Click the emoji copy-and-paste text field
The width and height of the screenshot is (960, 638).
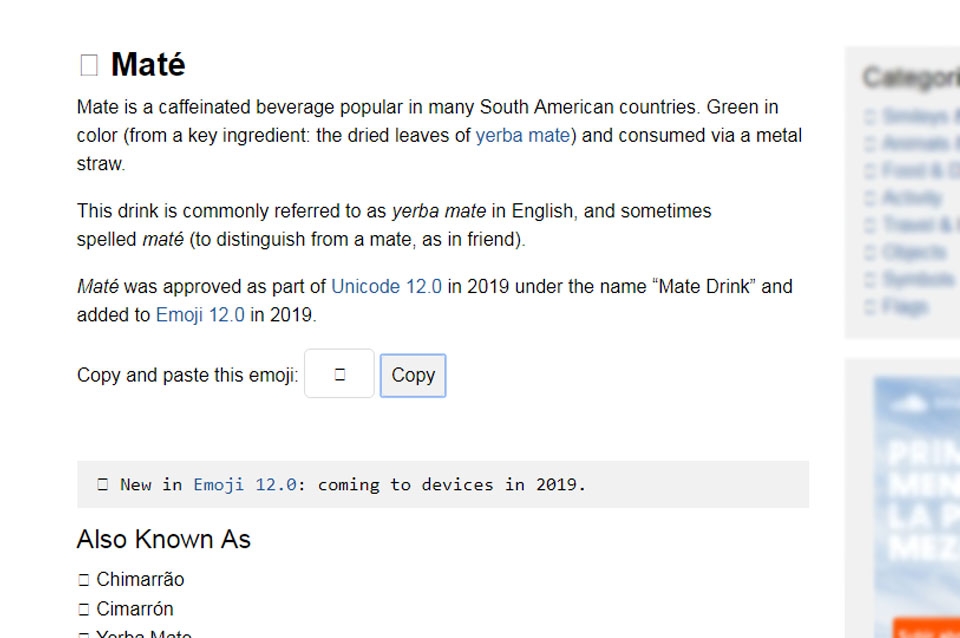339,374
